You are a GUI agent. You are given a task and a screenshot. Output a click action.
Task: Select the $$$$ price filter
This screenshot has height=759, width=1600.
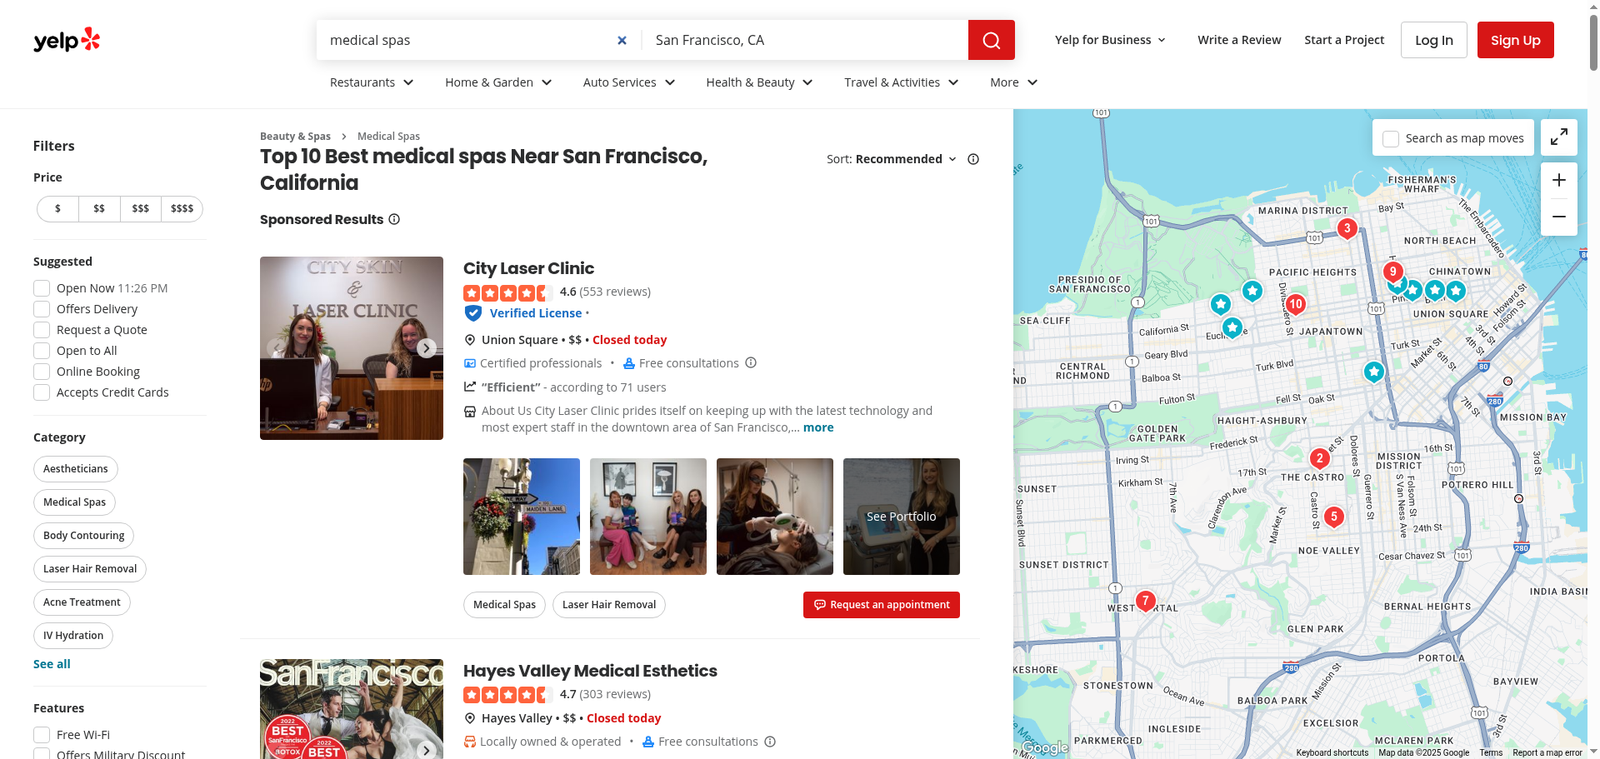[x=182, y=209]
